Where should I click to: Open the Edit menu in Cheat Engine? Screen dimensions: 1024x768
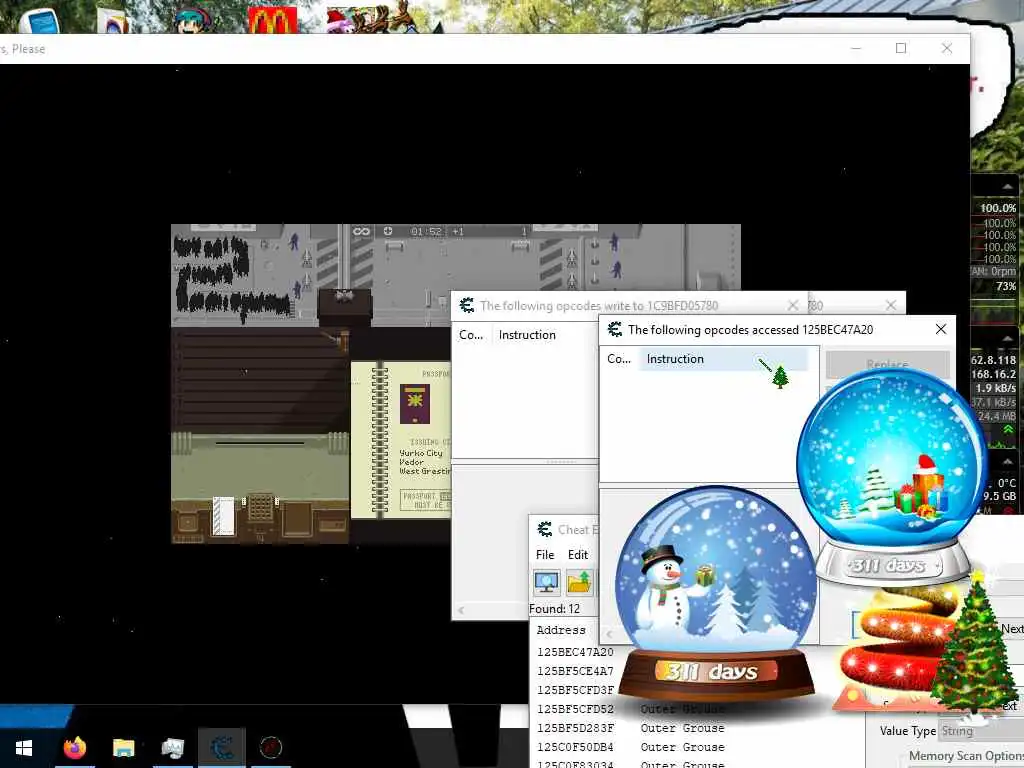coord(577,554)
